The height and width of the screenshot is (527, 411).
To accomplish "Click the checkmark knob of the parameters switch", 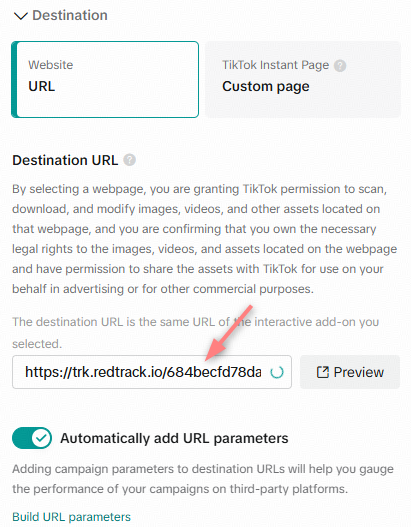I will click(x=41, y=438).
